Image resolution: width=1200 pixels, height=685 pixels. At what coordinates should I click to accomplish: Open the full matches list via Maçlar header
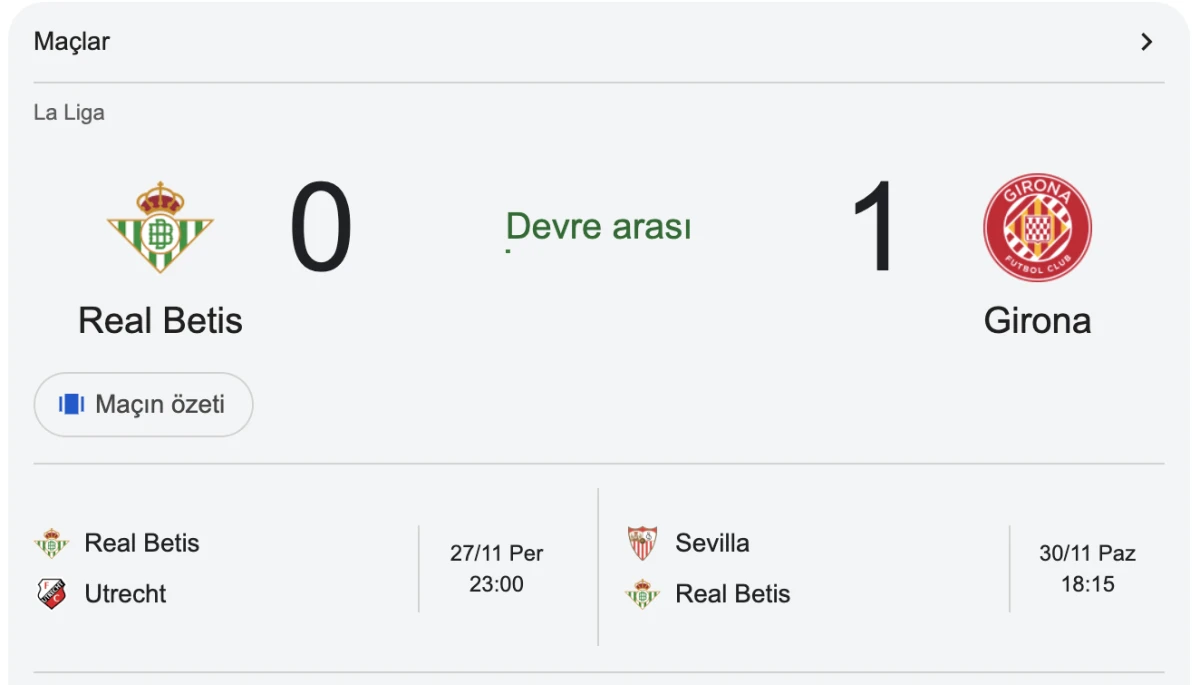coord(70,41)
